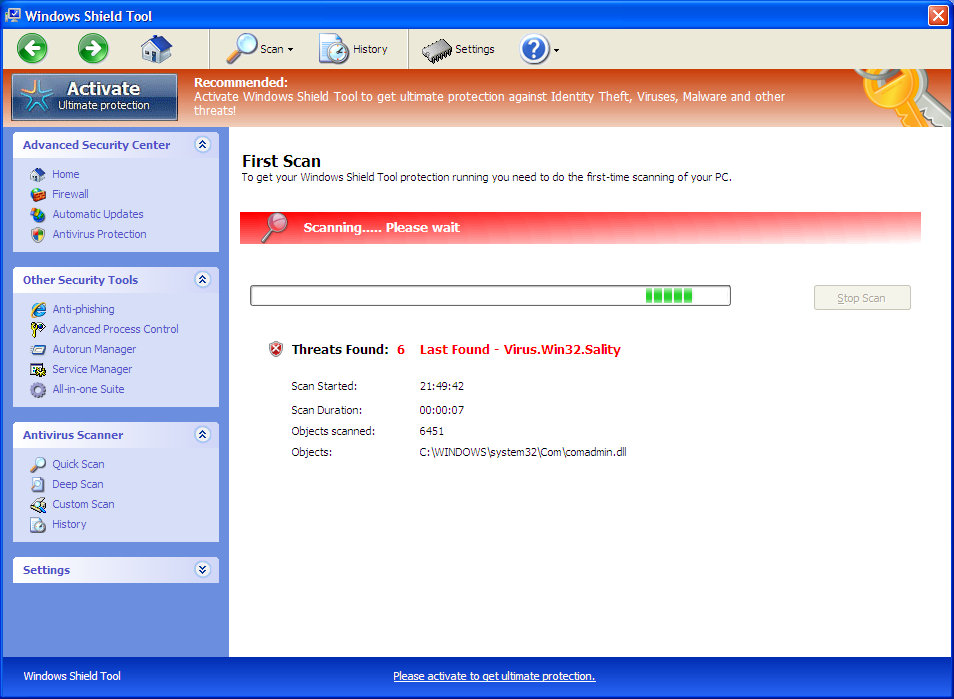Click the 'Last Found - Virus.Win32.Sality' text
954x699 pixels.
tap(520, 349)
